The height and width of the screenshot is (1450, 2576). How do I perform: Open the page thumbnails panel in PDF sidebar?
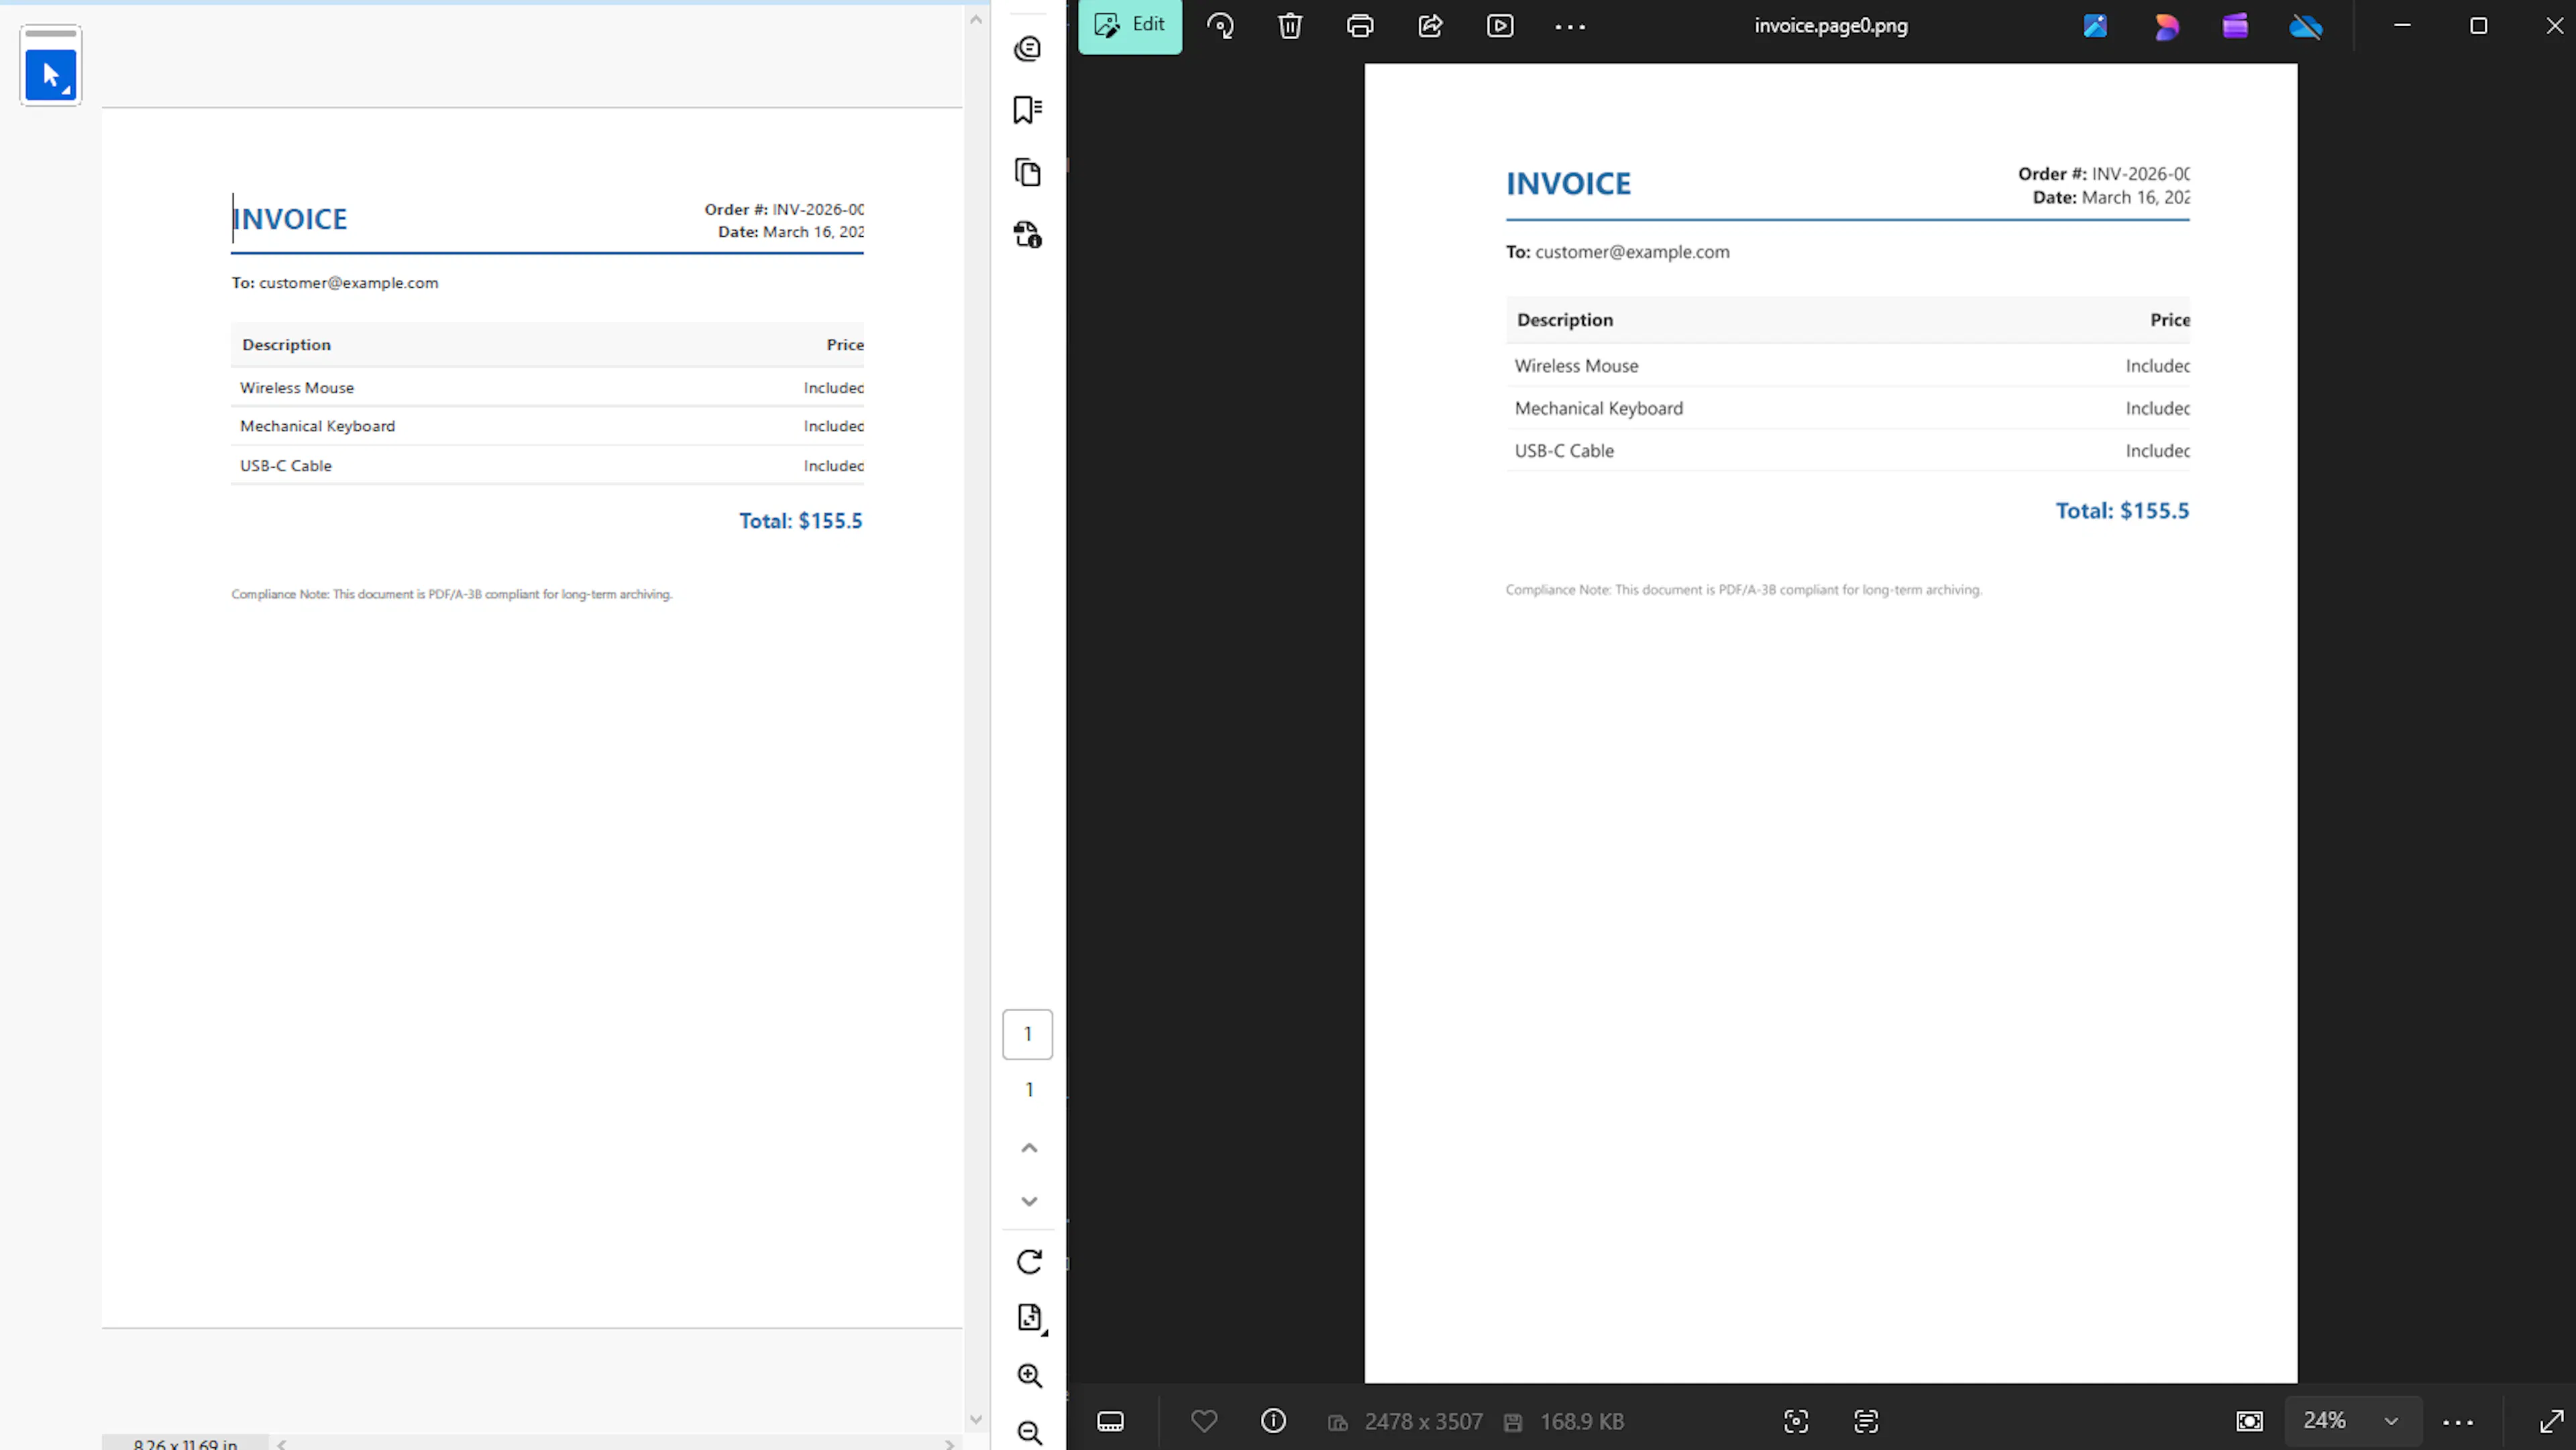pyautogui.click(x=1028, y=172)
